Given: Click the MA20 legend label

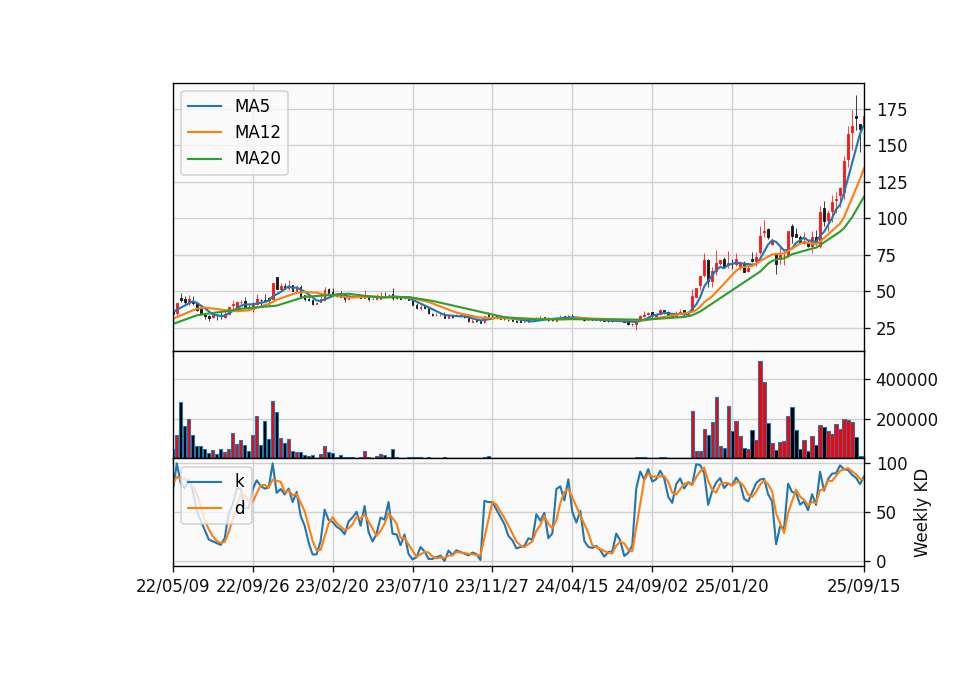Looking at the screenshot, I should [x=257, y=158].
